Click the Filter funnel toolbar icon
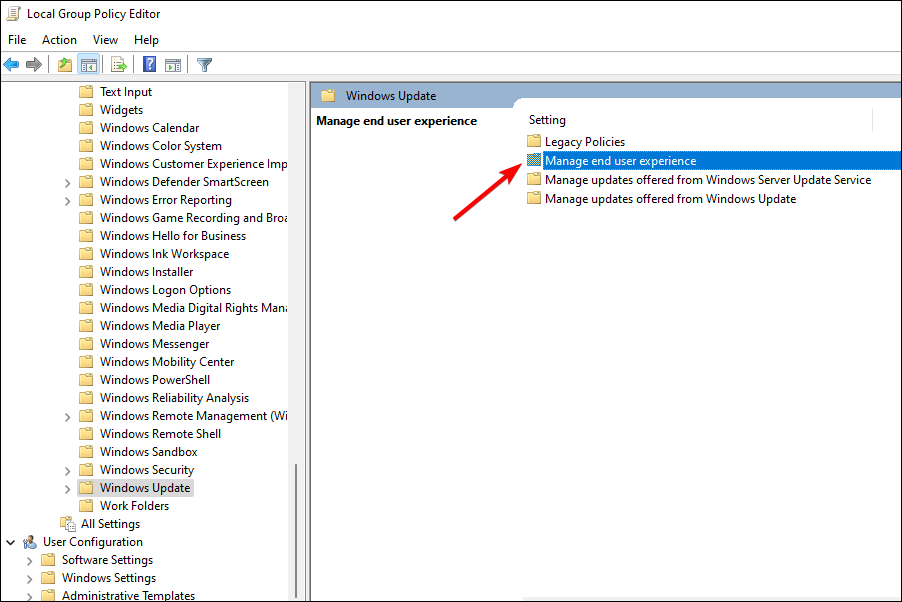This screenshot has height=602, width=902. point(204,64)
